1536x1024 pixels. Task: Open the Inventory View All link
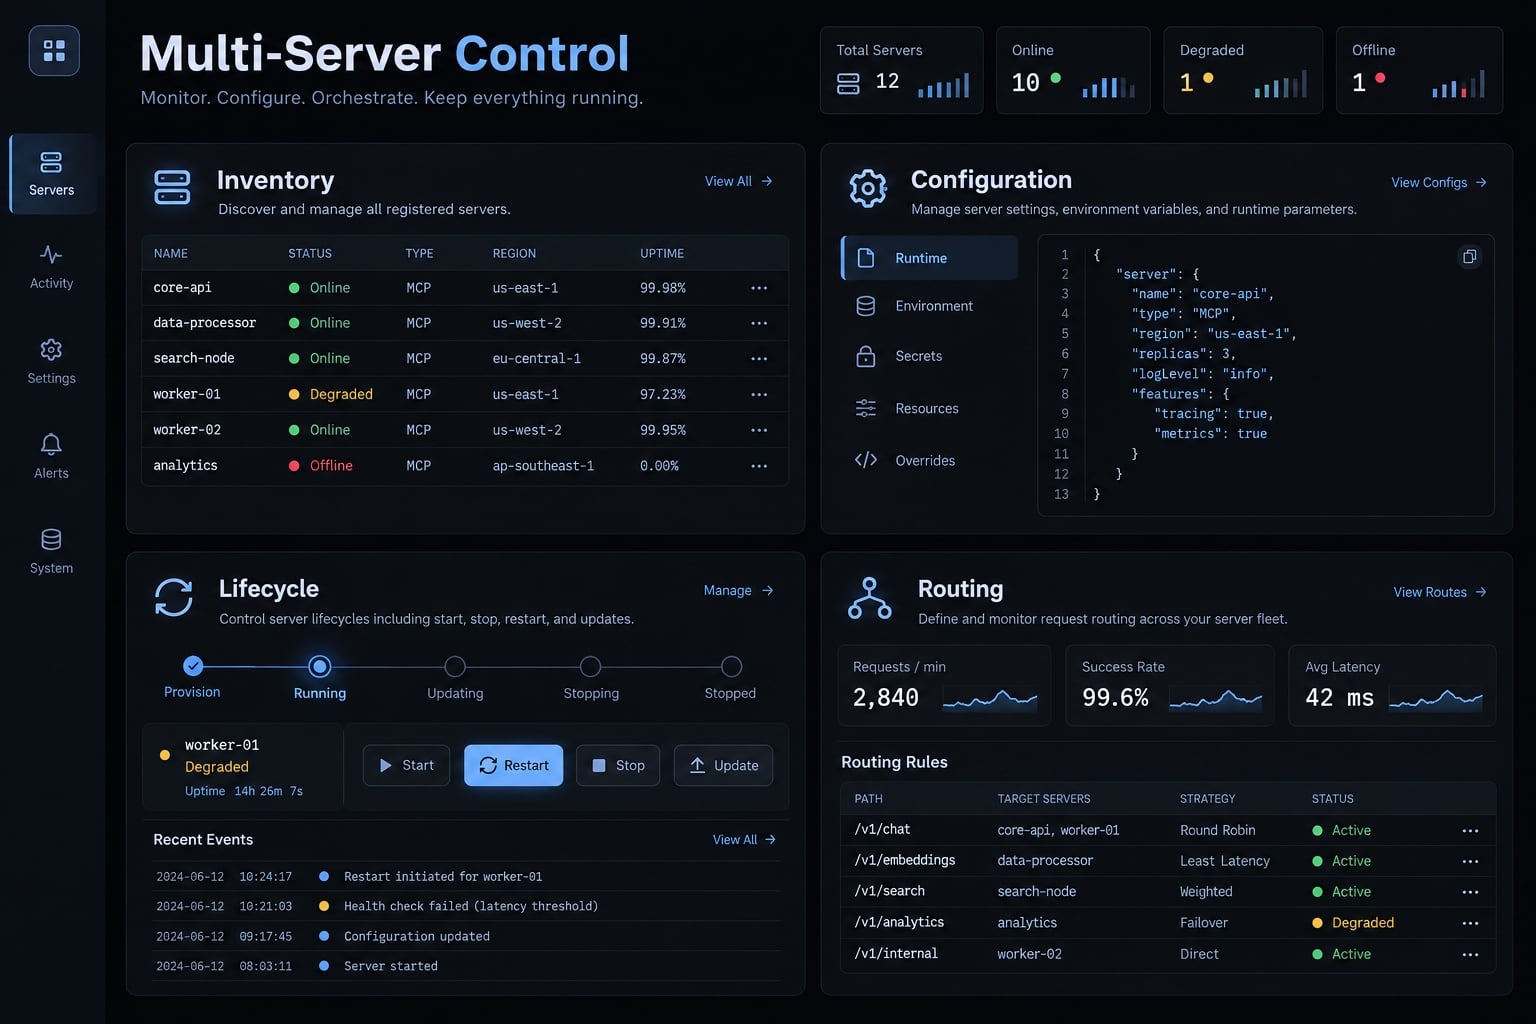tap(739, 181)
